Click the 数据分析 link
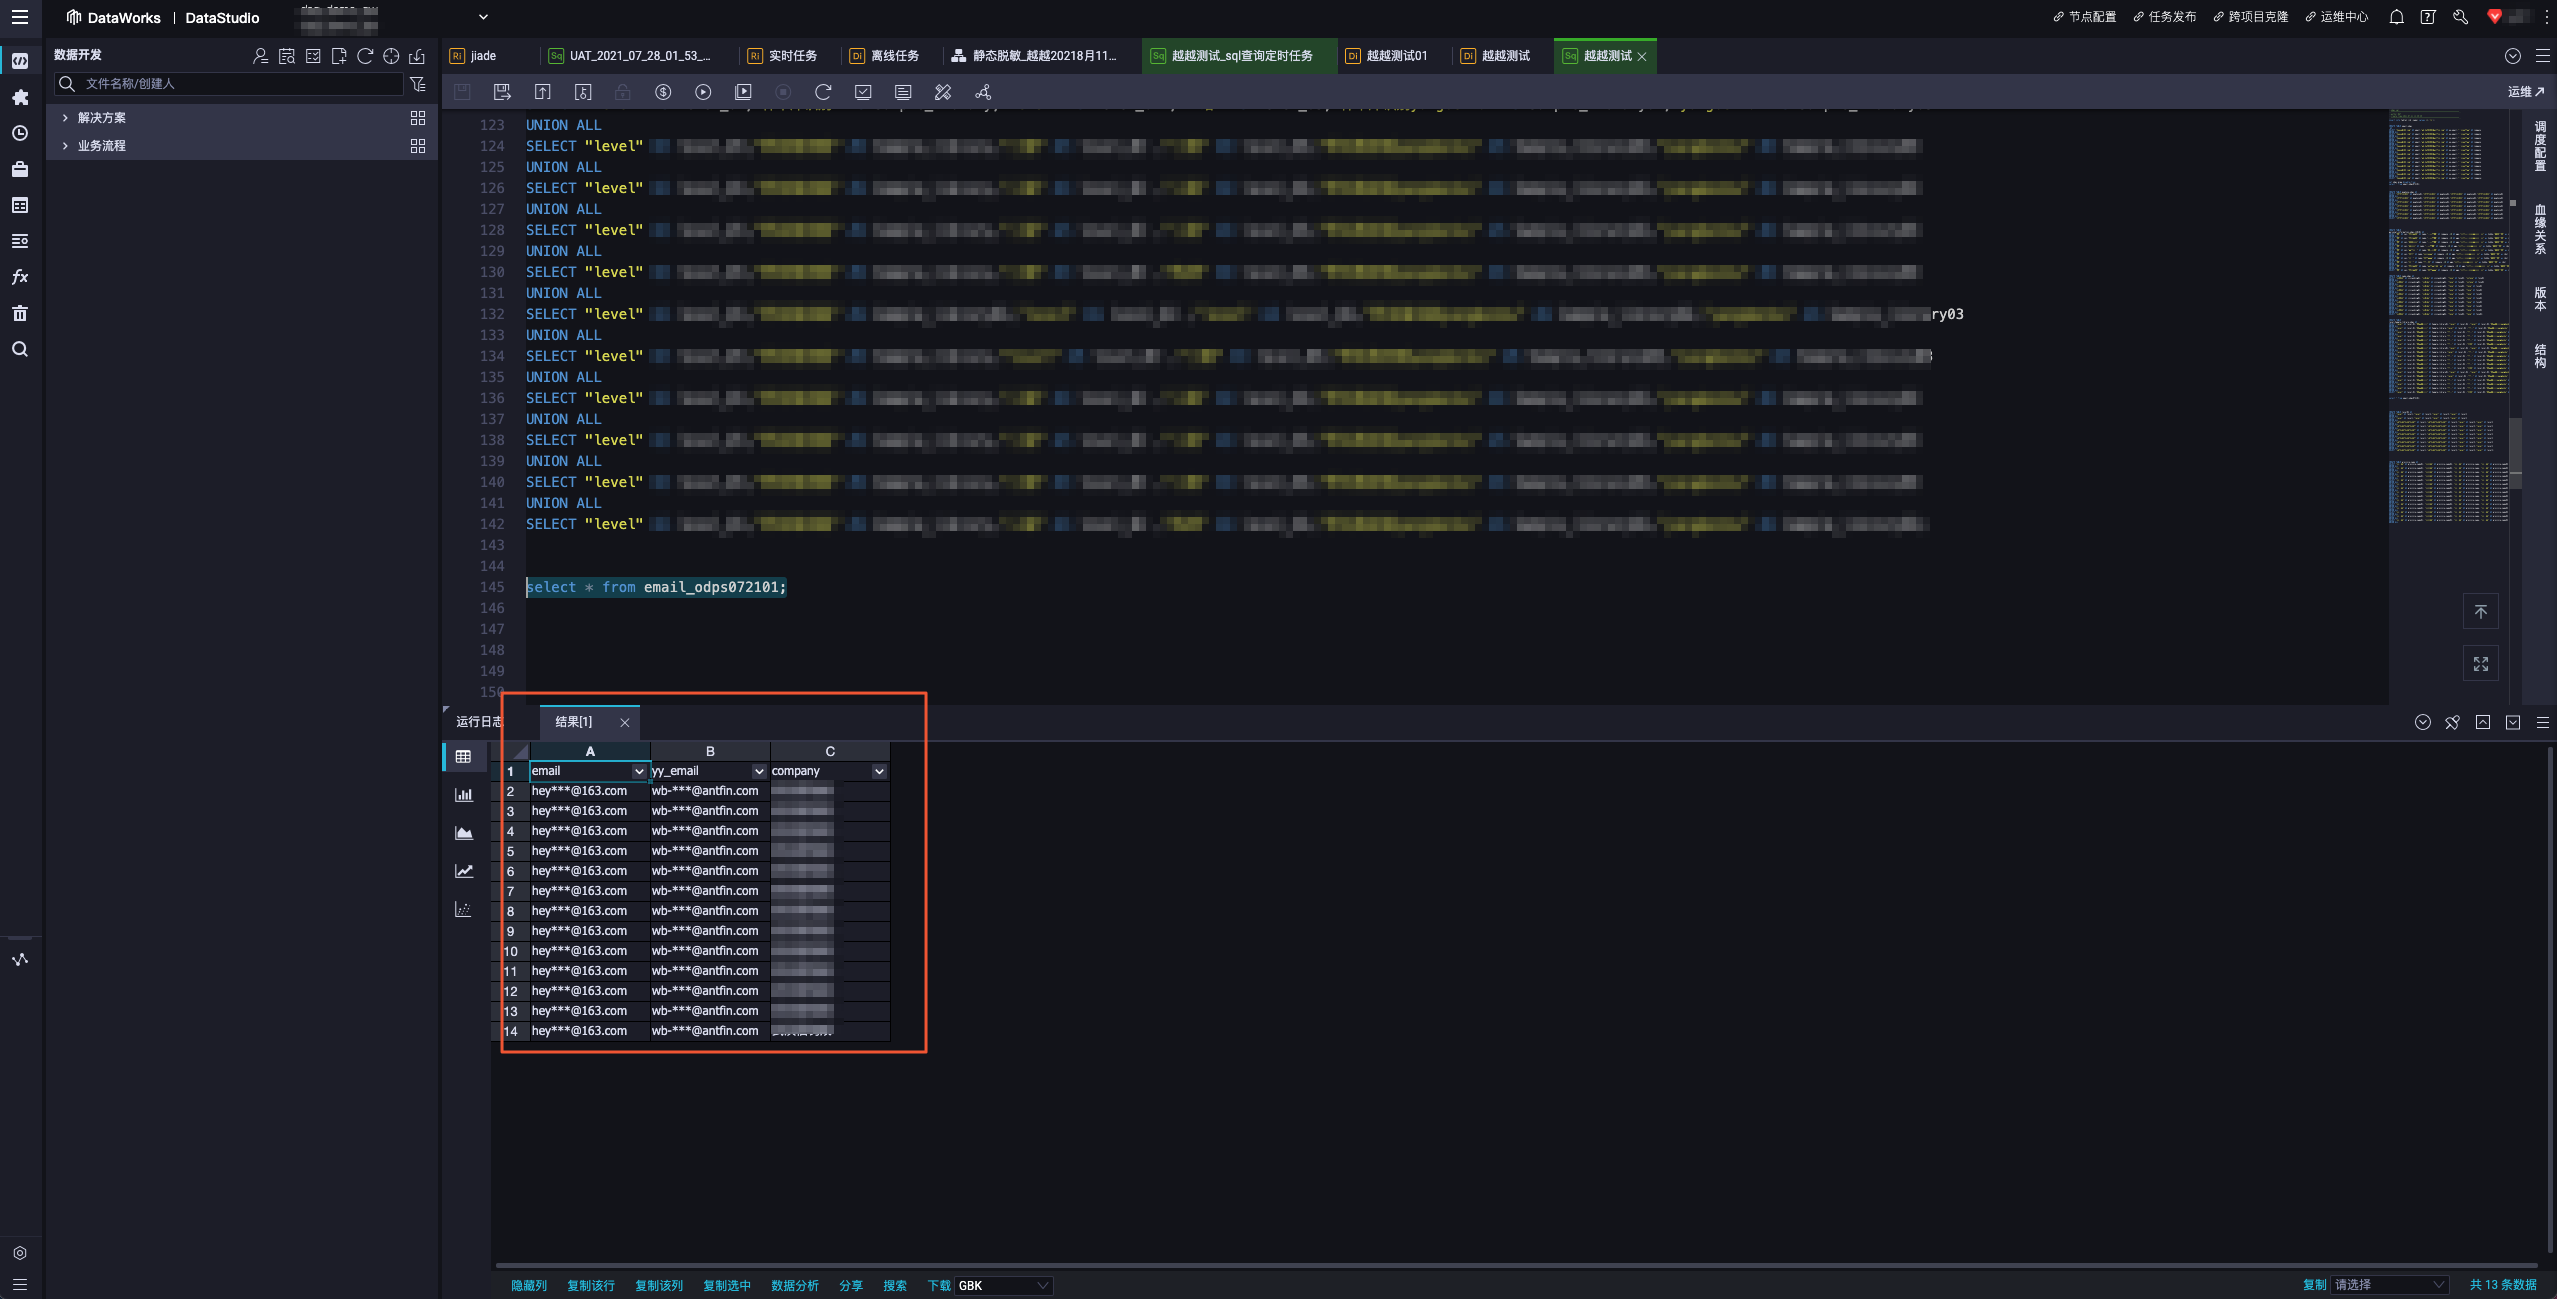Image resolution: width=2557 pixels, height=1299 pixels. point(794,1285)
